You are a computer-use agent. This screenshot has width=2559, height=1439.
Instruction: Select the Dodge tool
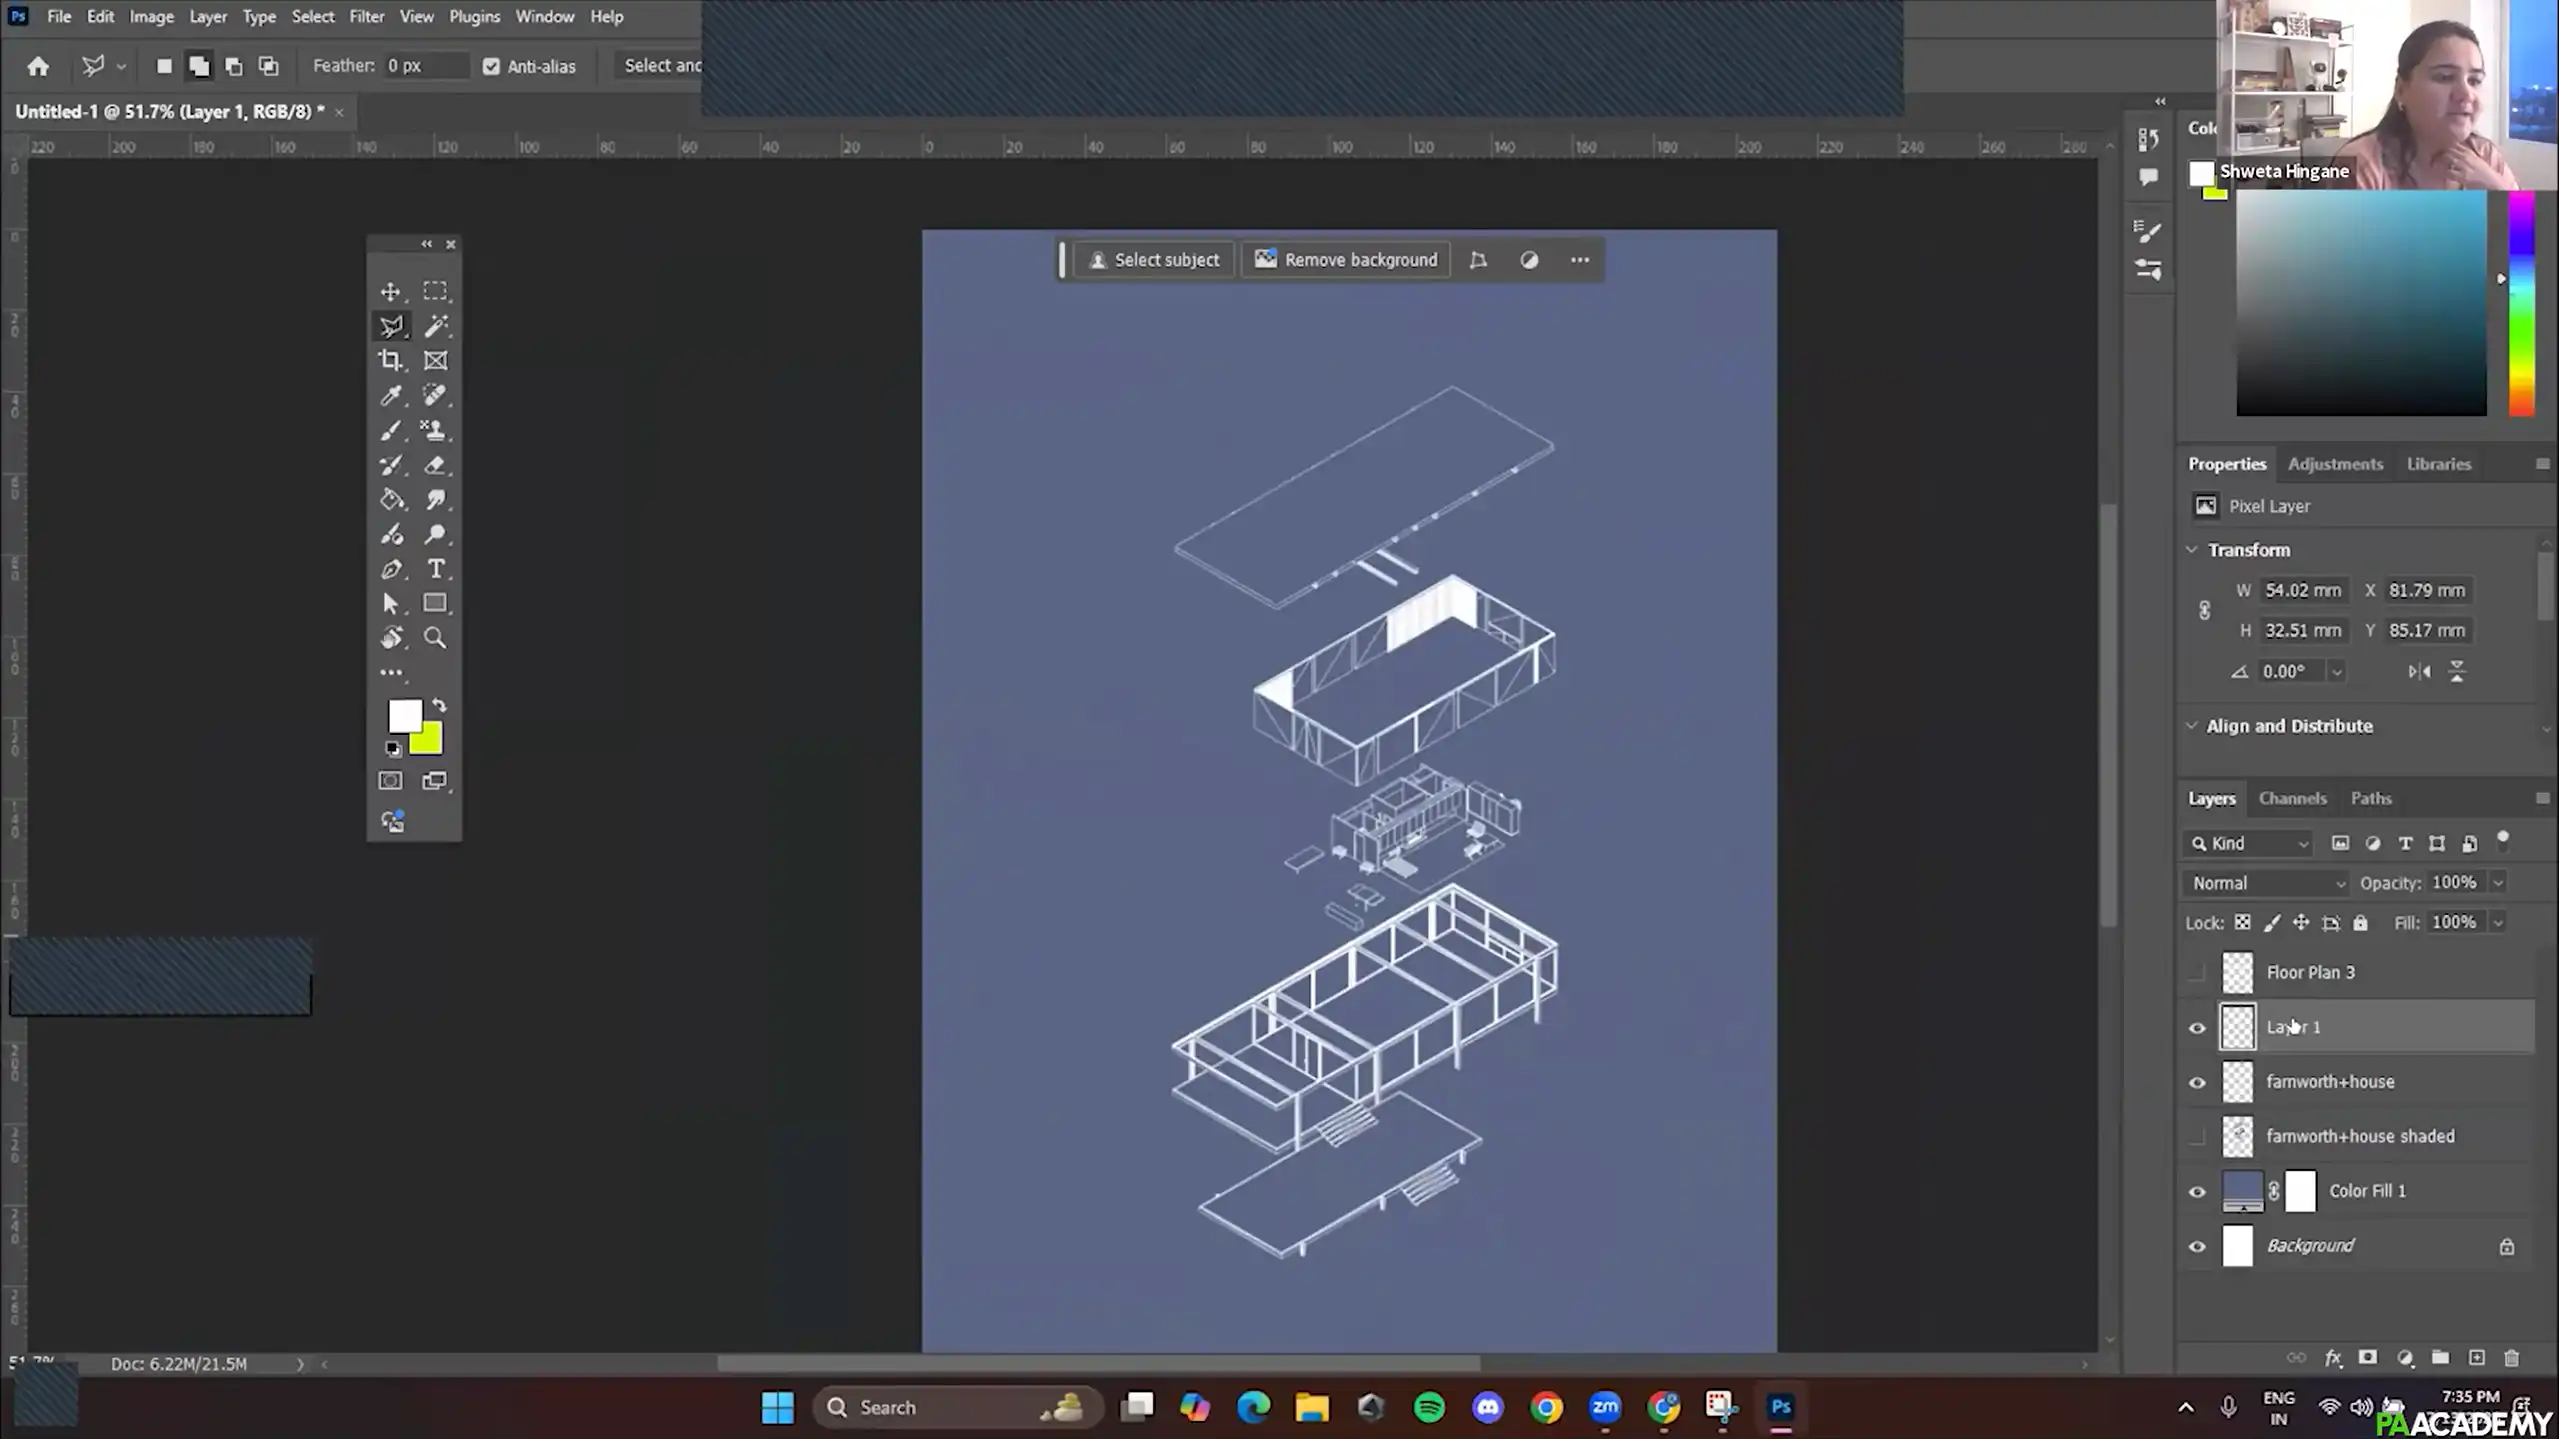point(435,534)
